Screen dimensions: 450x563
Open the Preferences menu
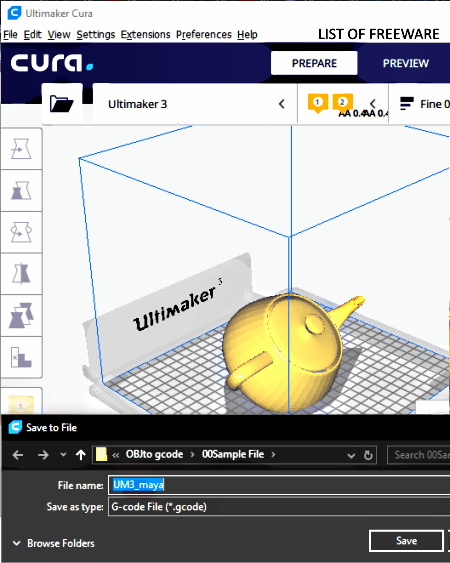[x=204, y=34]
